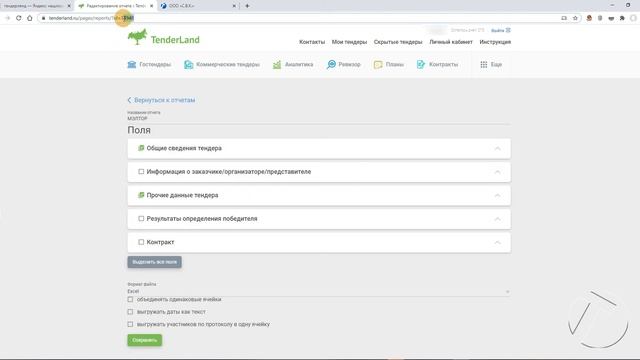Click the Ревизор text link
The width and height of the screenshot is (640, 360).
(349, 64)
